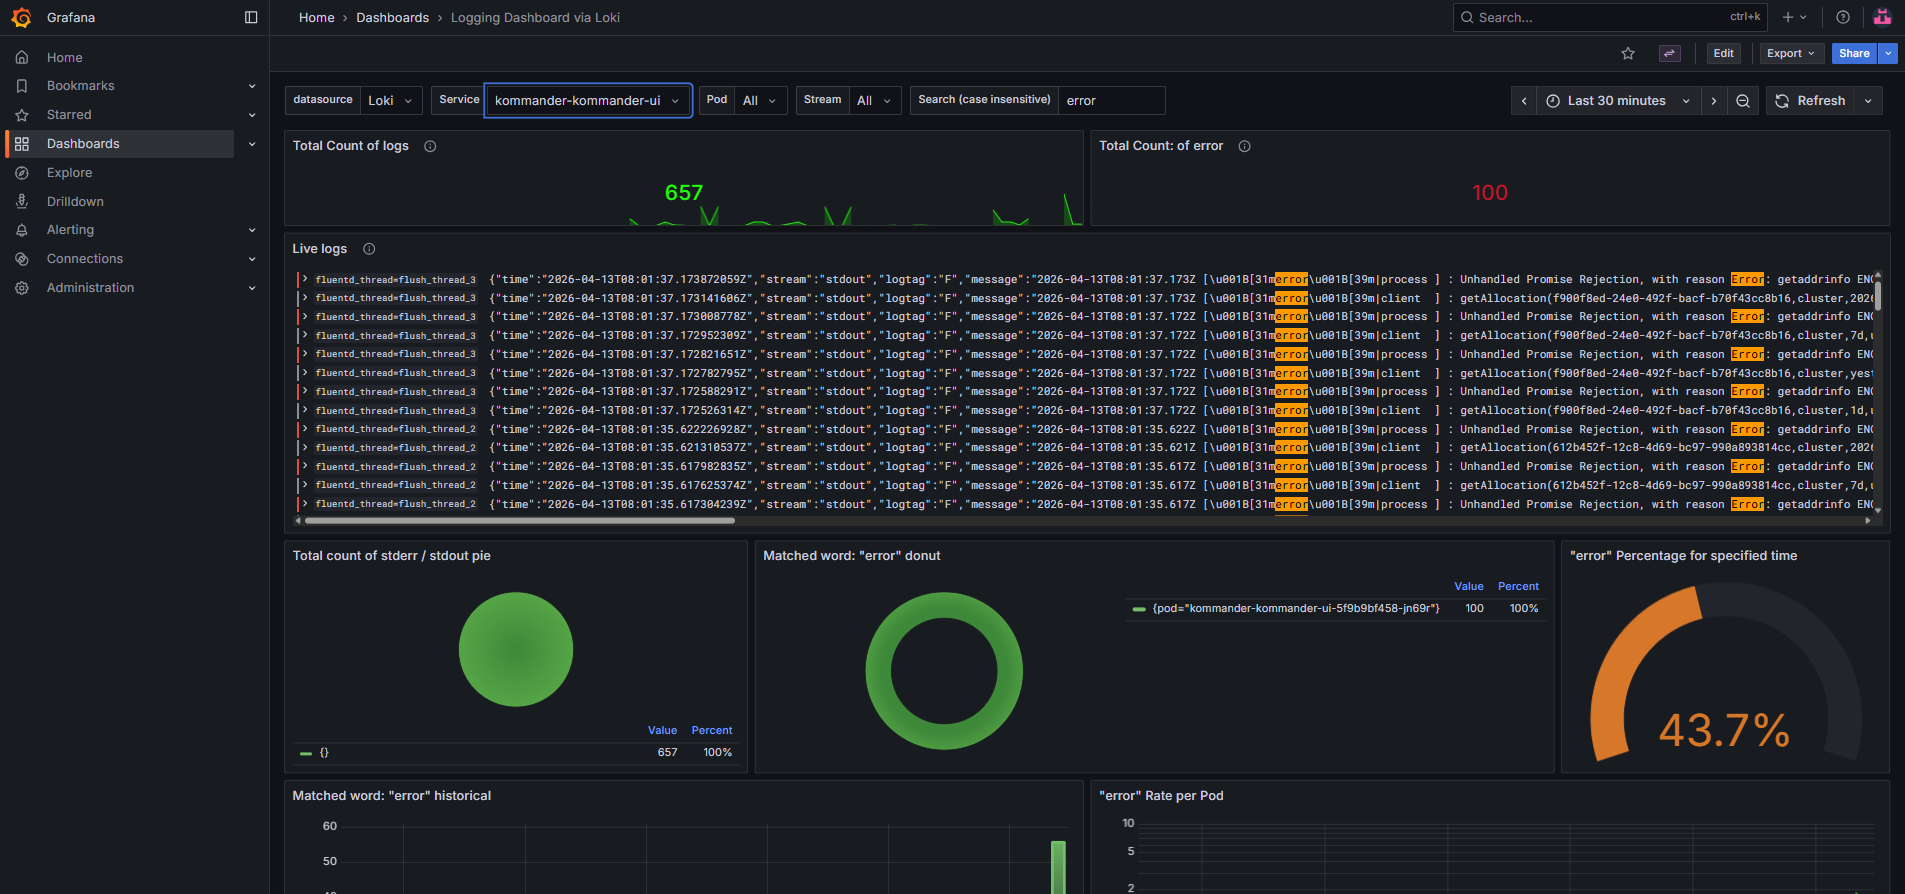Zoom out time range with magnifier icon

[x=1743, y=101]
